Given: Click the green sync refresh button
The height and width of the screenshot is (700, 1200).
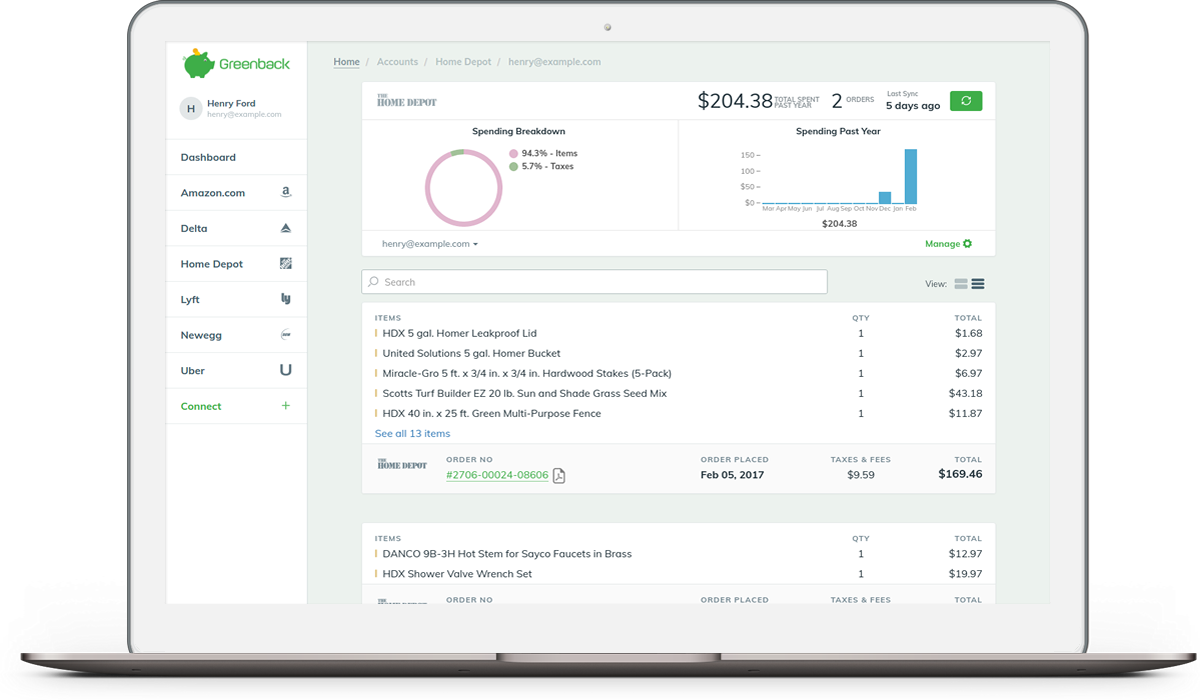Looking at the screenshot, I should click(x=966, y=101).
